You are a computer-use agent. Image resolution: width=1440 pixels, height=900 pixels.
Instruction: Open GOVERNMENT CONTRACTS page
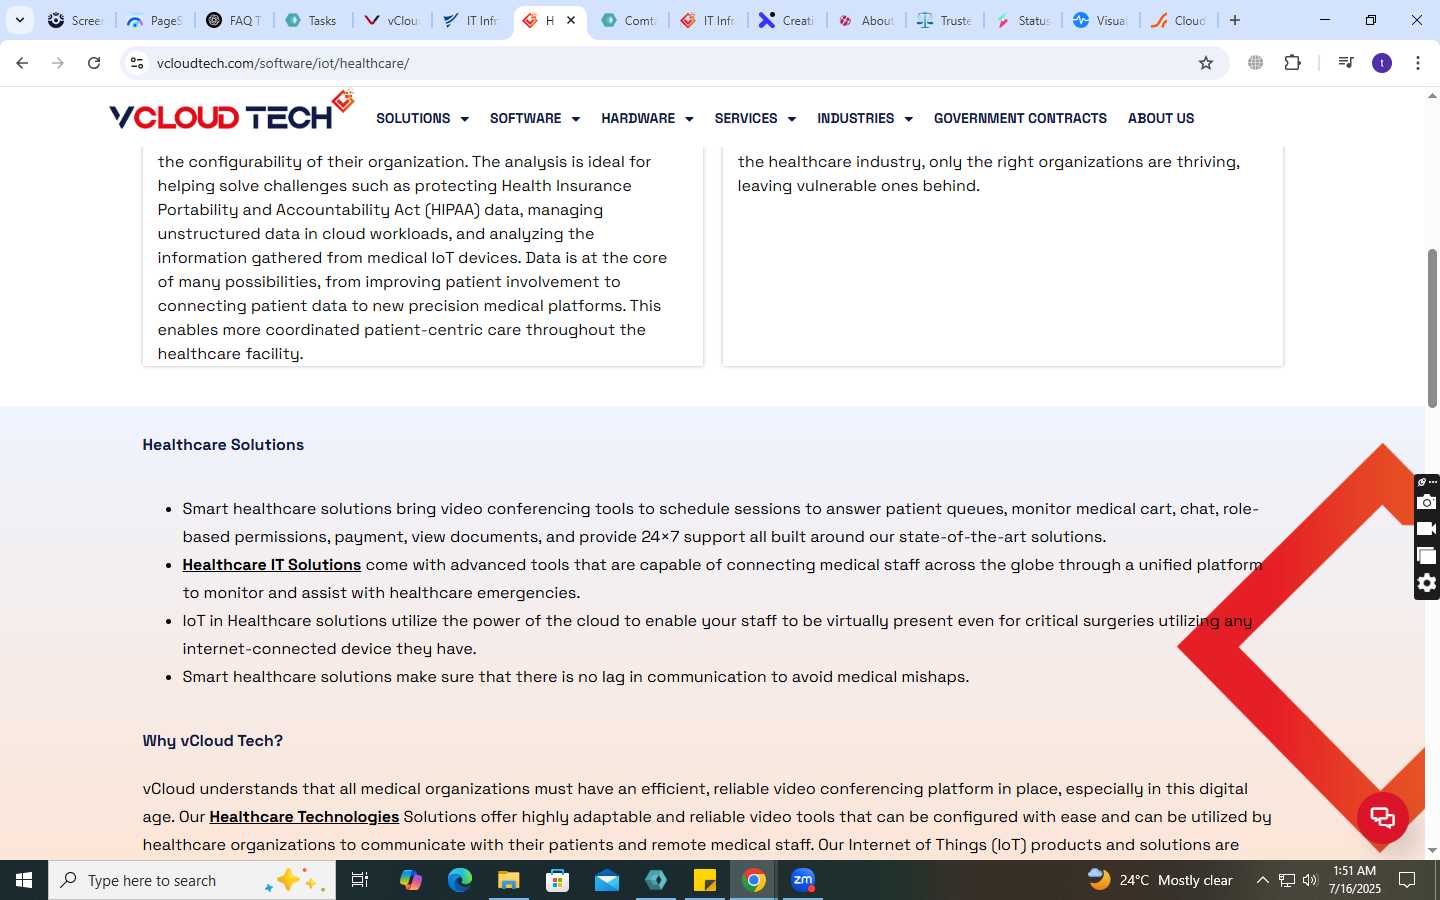pos(1020,118)
